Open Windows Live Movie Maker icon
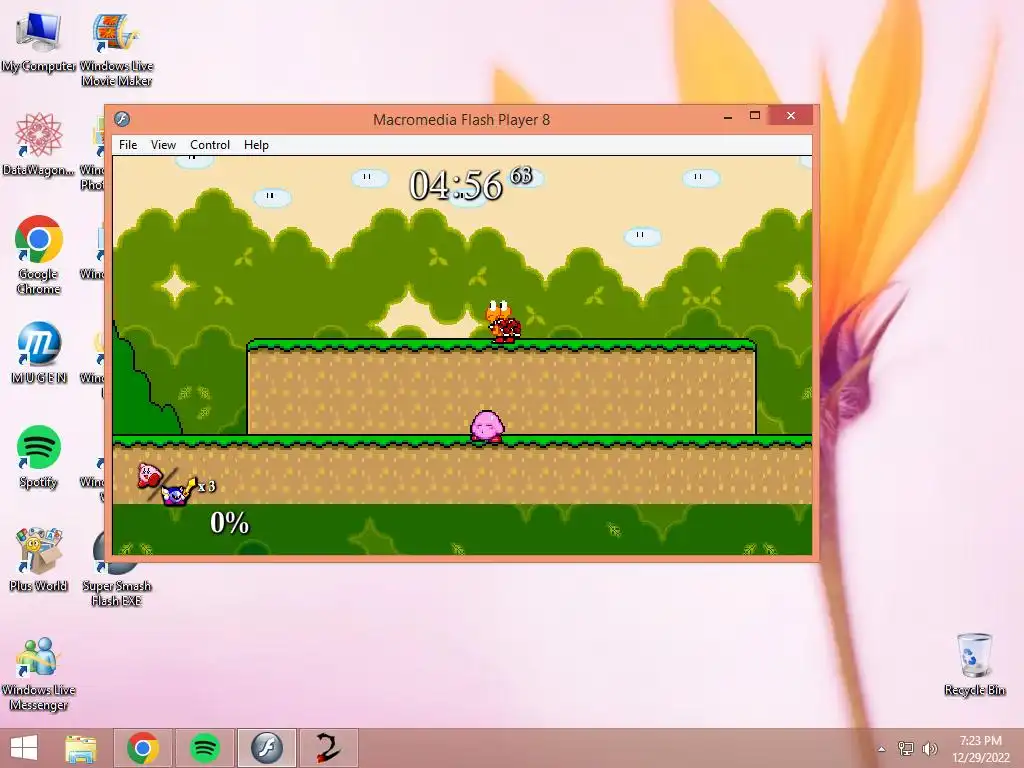The height and width of the screenshot is (768, 1024). coord(116,50)
